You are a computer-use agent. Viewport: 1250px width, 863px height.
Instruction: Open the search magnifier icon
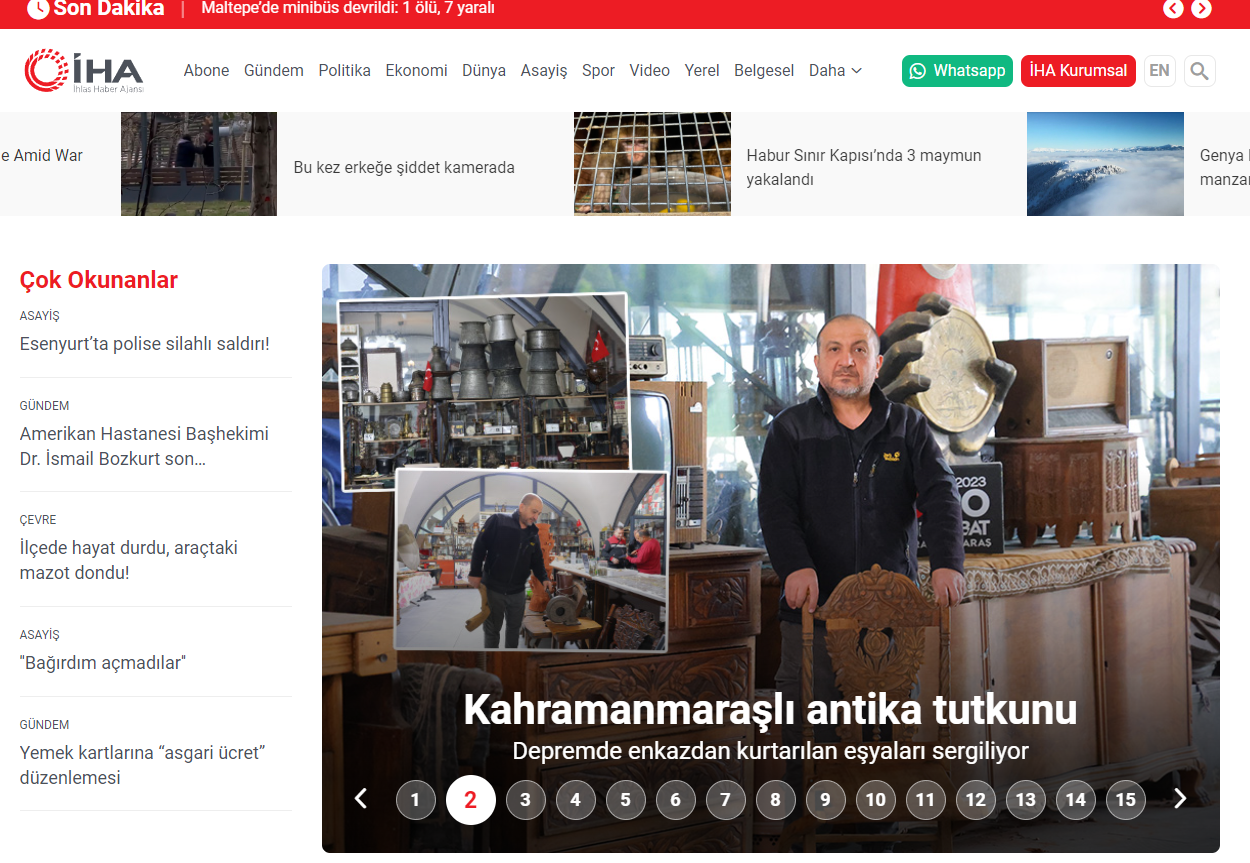coord(1200,71)
